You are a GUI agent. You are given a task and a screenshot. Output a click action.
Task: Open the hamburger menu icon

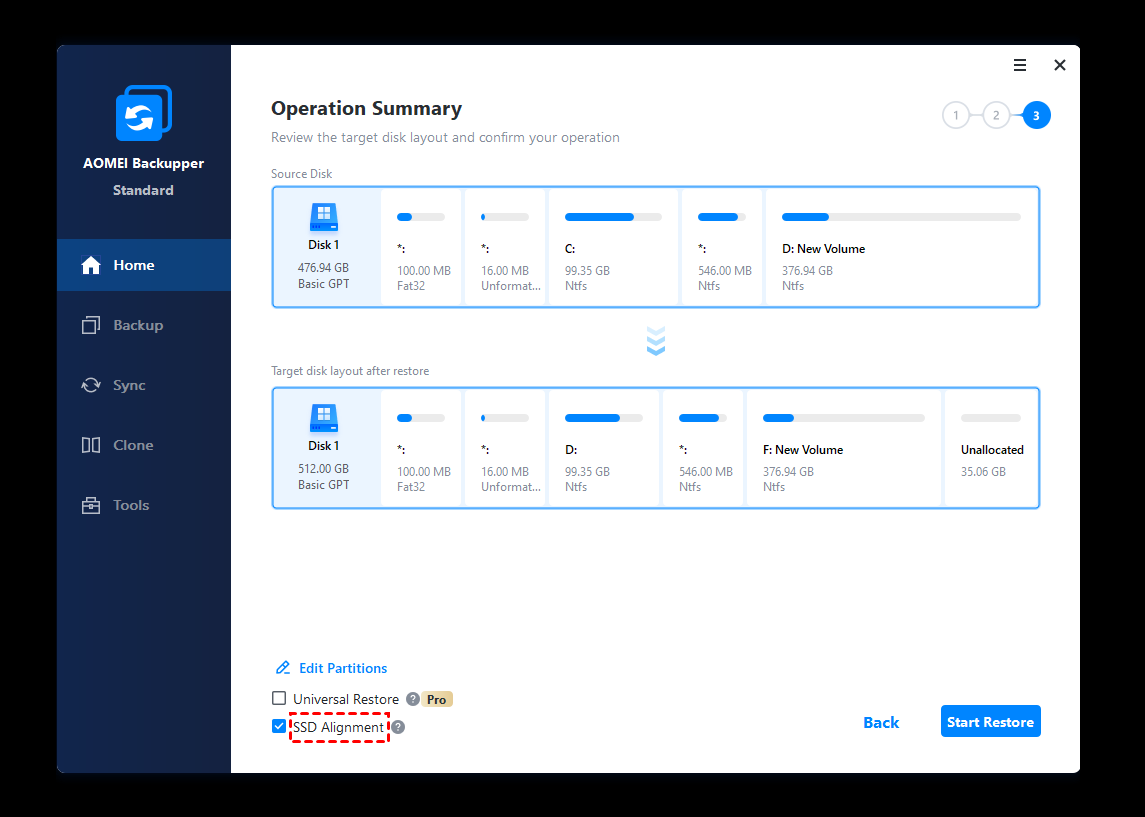tap(1020, 65)
